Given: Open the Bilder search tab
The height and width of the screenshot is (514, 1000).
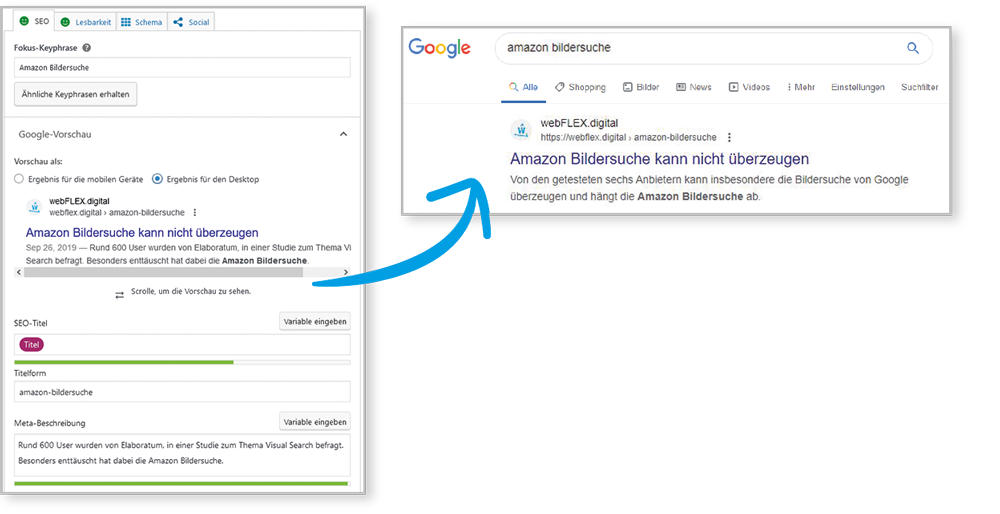Looking at the screenshot, I should coord(641,87).
